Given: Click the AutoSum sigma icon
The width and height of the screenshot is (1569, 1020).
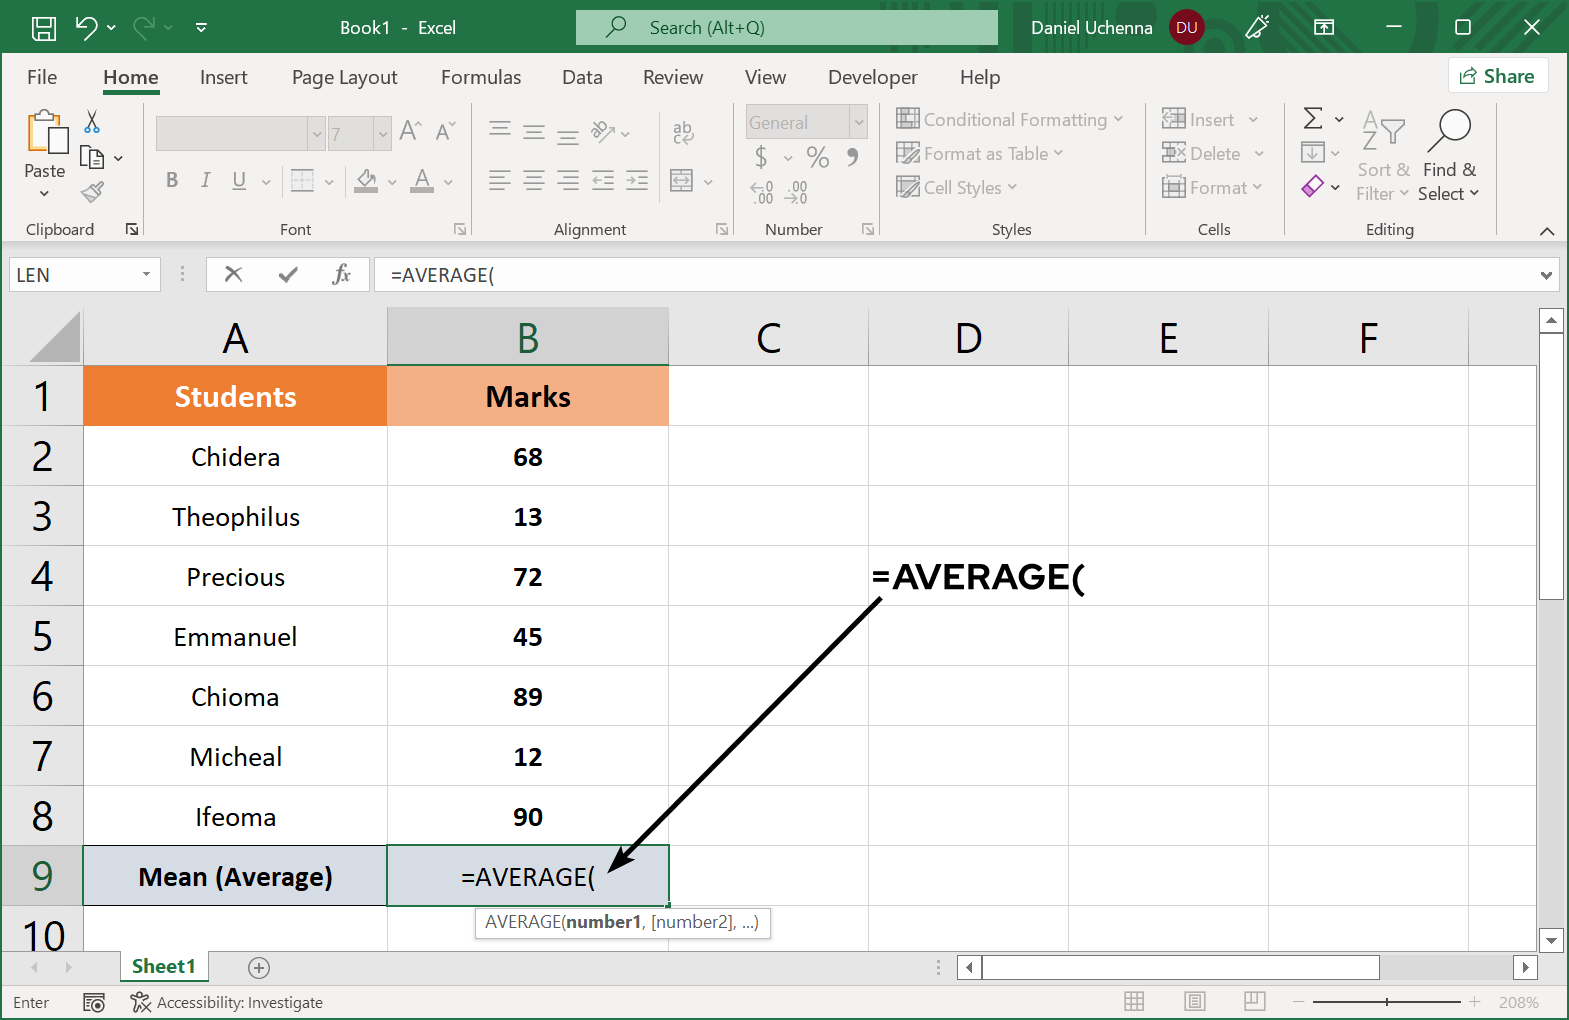Looking at the screenshot, I should click(x=1313, y=119).
